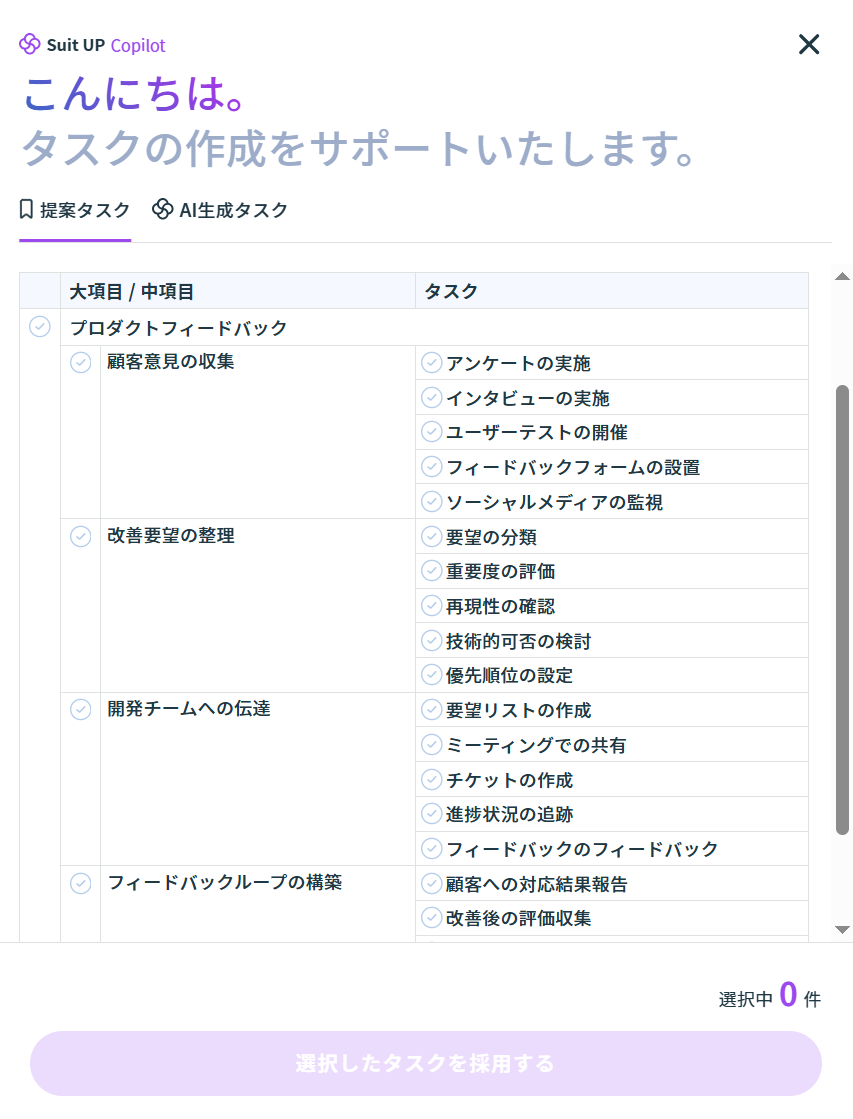Close the Suit UP Copilot dialog
This screenshot has height=1119, width=853.
tap(808, 44)
